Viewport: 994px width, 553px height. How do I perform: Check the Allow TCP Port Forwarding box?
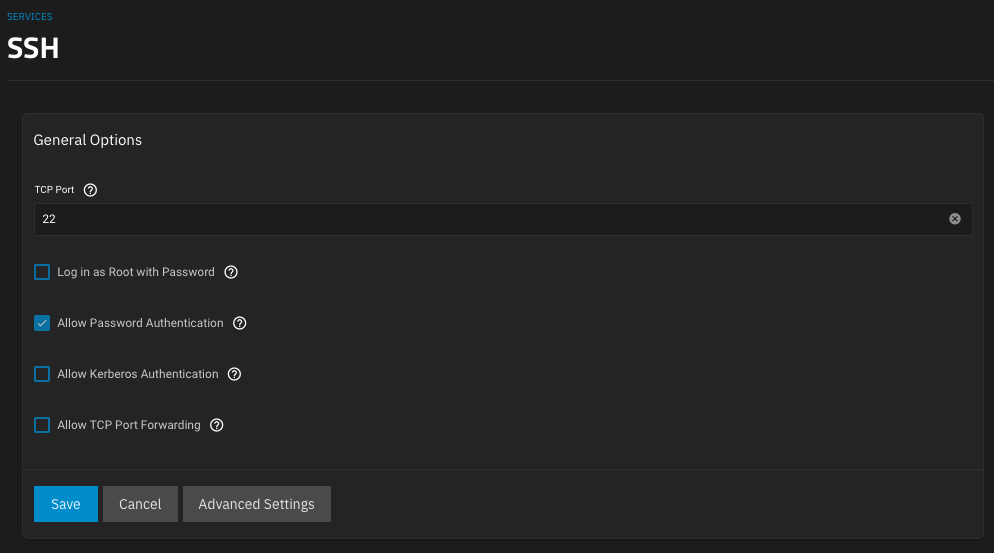pyautogui.click(x=42, y=425)
